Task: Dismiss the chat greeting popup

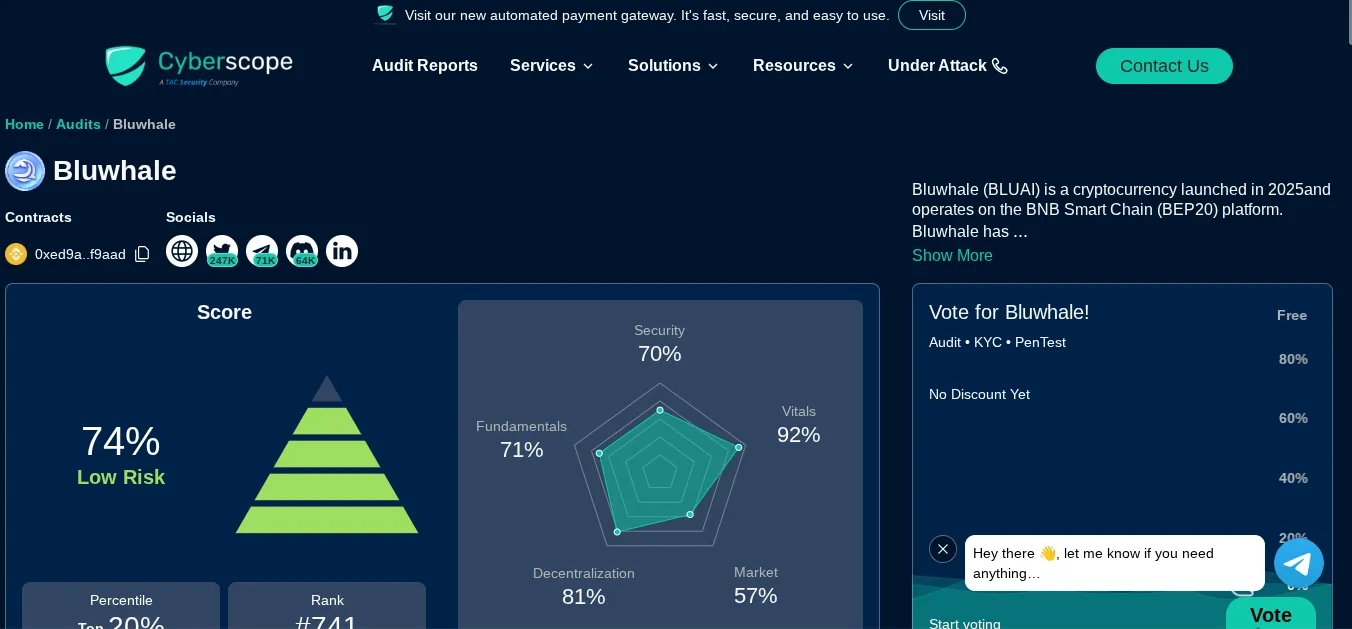Action: (943, 549)
